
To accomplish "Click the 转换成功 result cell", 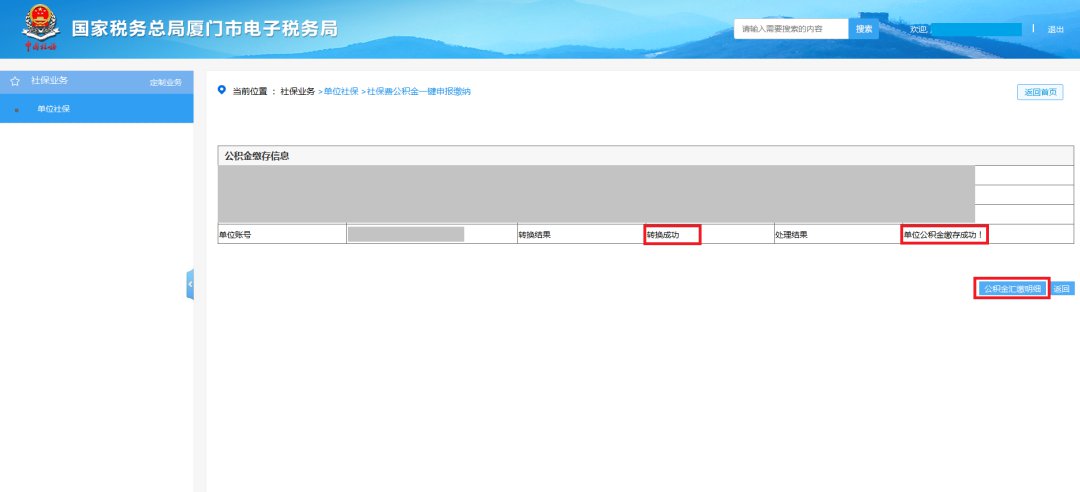I will click(x=671, y=235).
